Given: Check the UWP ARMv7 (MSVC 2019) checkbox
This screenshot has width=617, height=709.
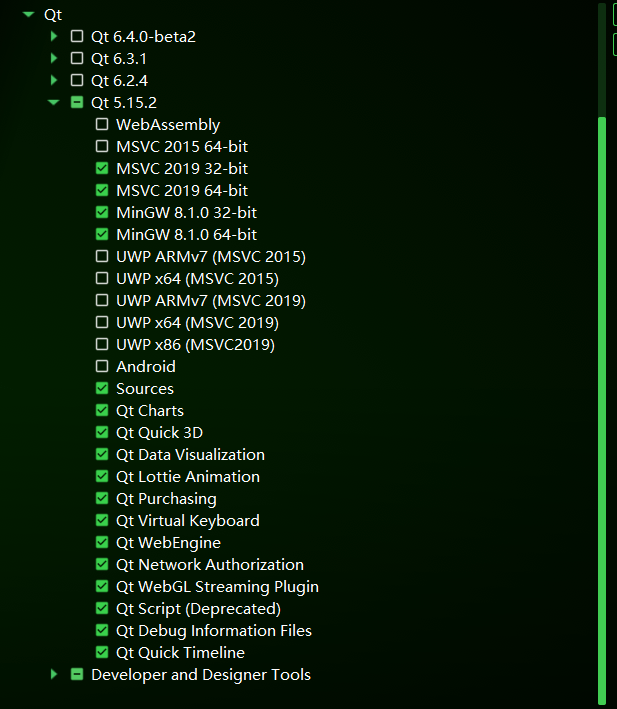Looking at the screenshot, I should tap(102, 300).
